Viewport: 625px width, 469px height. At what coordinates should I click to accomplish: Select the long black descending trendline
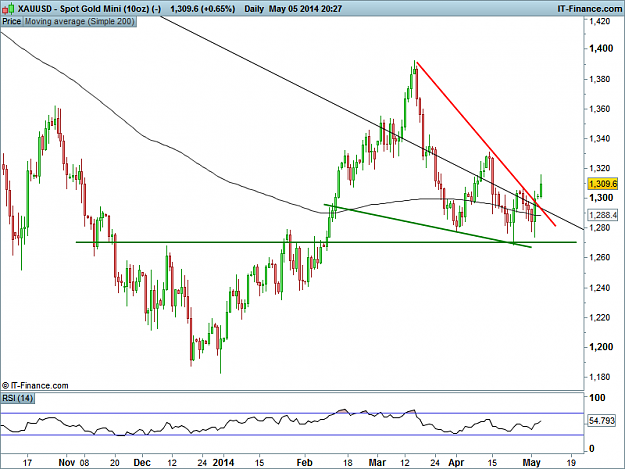[371, 122]
